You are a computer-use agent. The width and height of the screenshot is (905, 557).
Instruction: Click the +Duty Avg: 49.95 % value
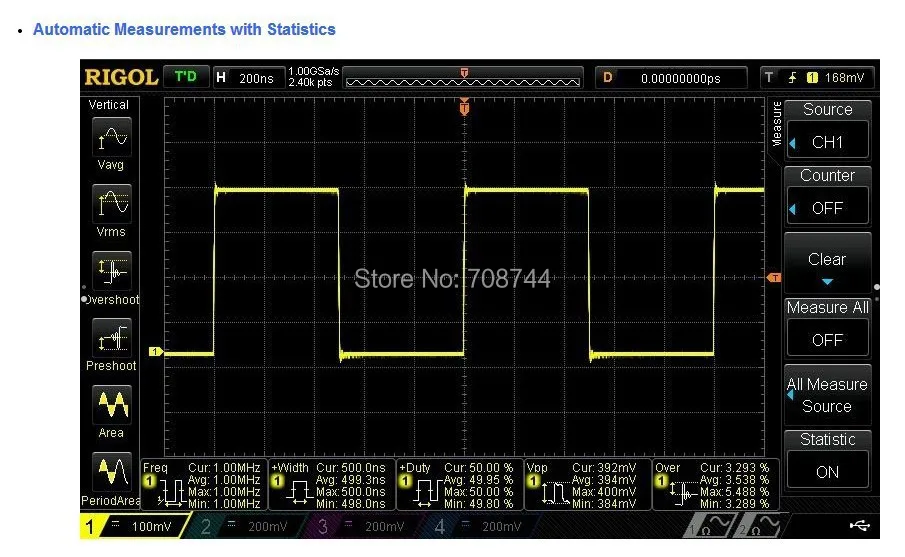pyautogui.click(x=478, y=480)
